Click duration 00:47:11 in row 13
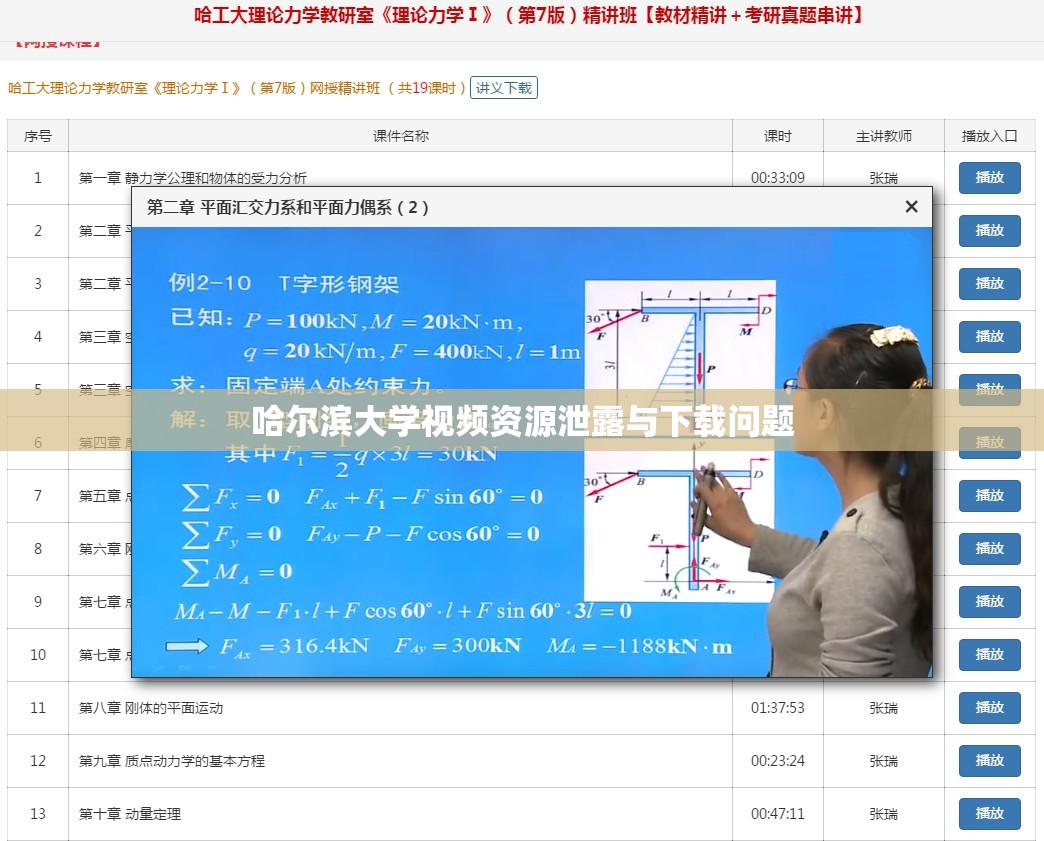The width and height of the screenshot is (1044, 841). [778, 814]
